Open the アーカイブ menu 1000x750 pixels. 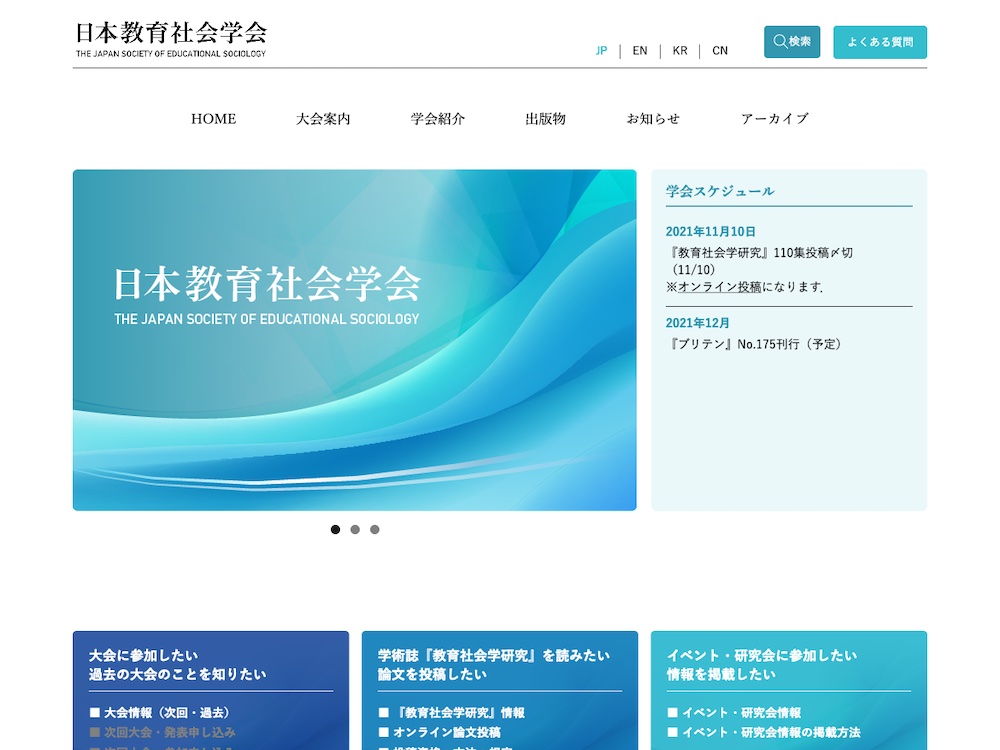coord(775,119)
